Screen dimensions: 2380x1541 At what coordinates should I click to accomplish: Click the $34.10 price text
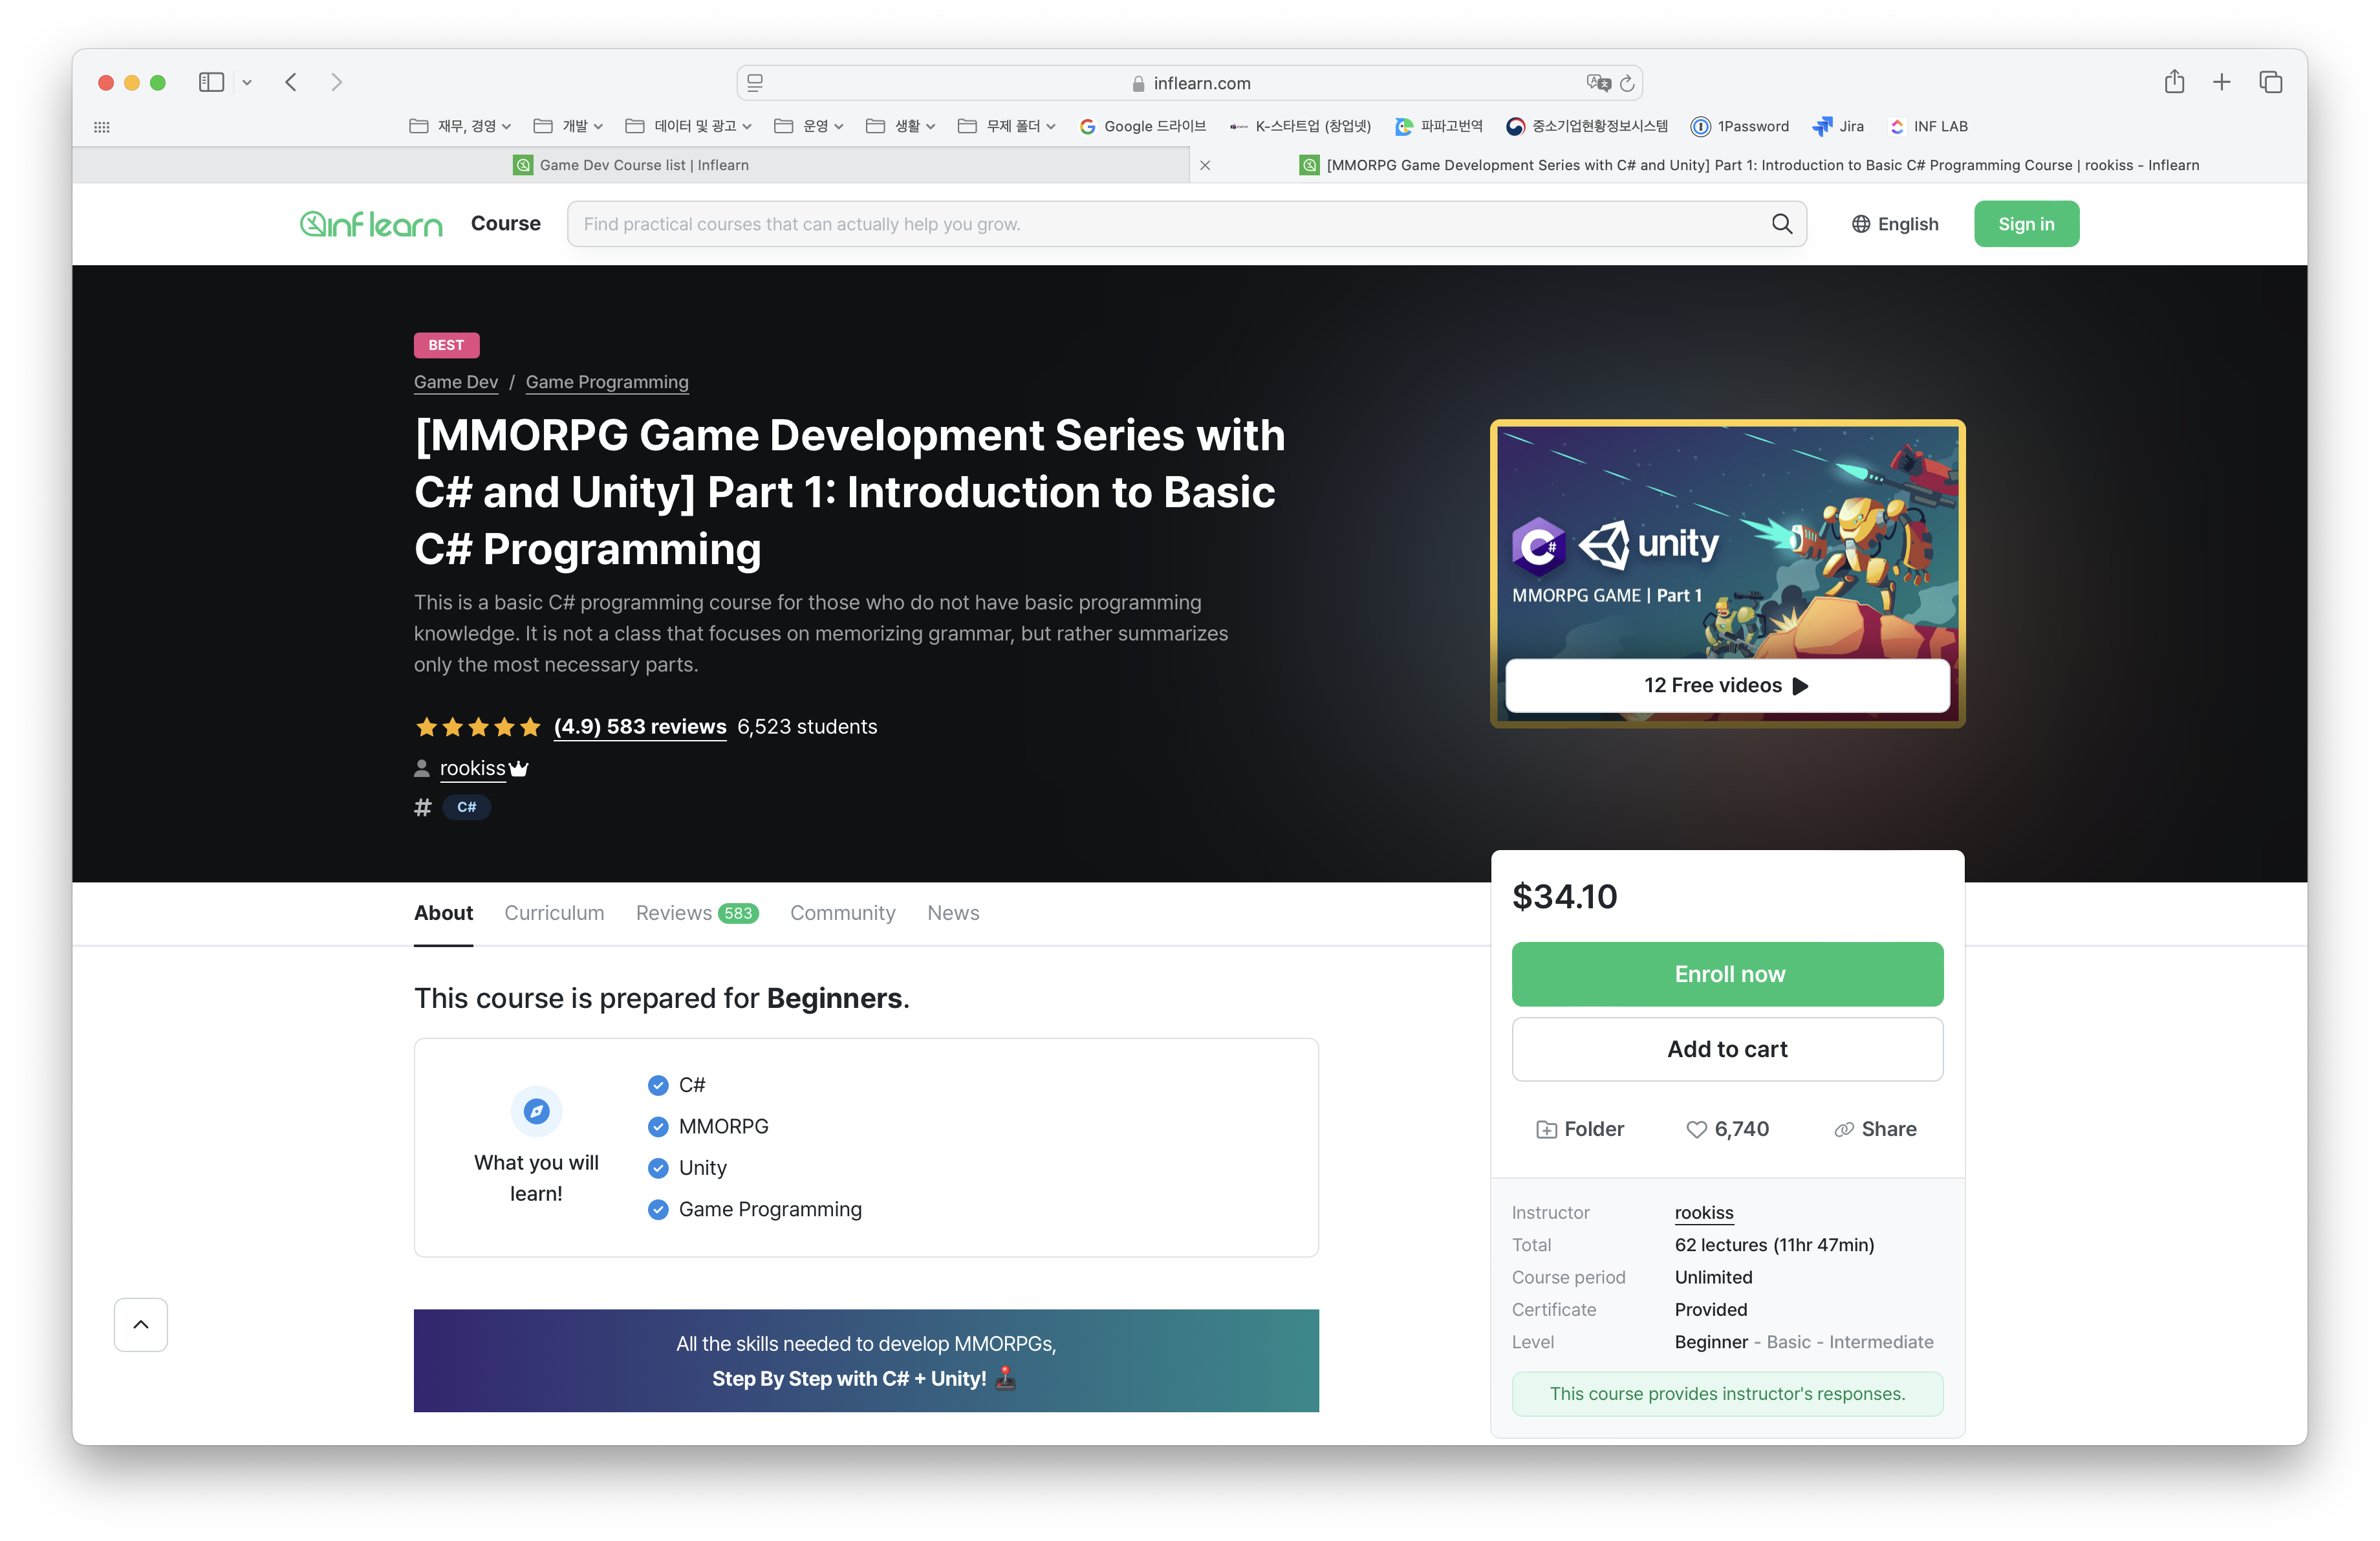point(1564,896)
